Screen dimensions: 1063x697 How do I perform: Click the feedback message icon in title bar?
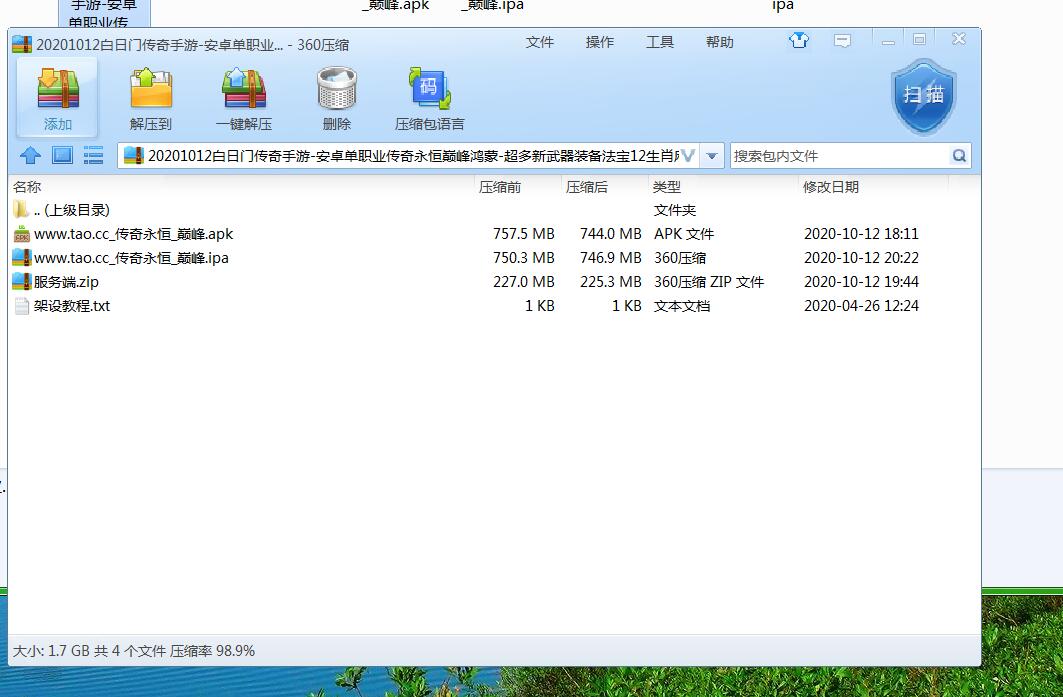[x=842, y=41]
